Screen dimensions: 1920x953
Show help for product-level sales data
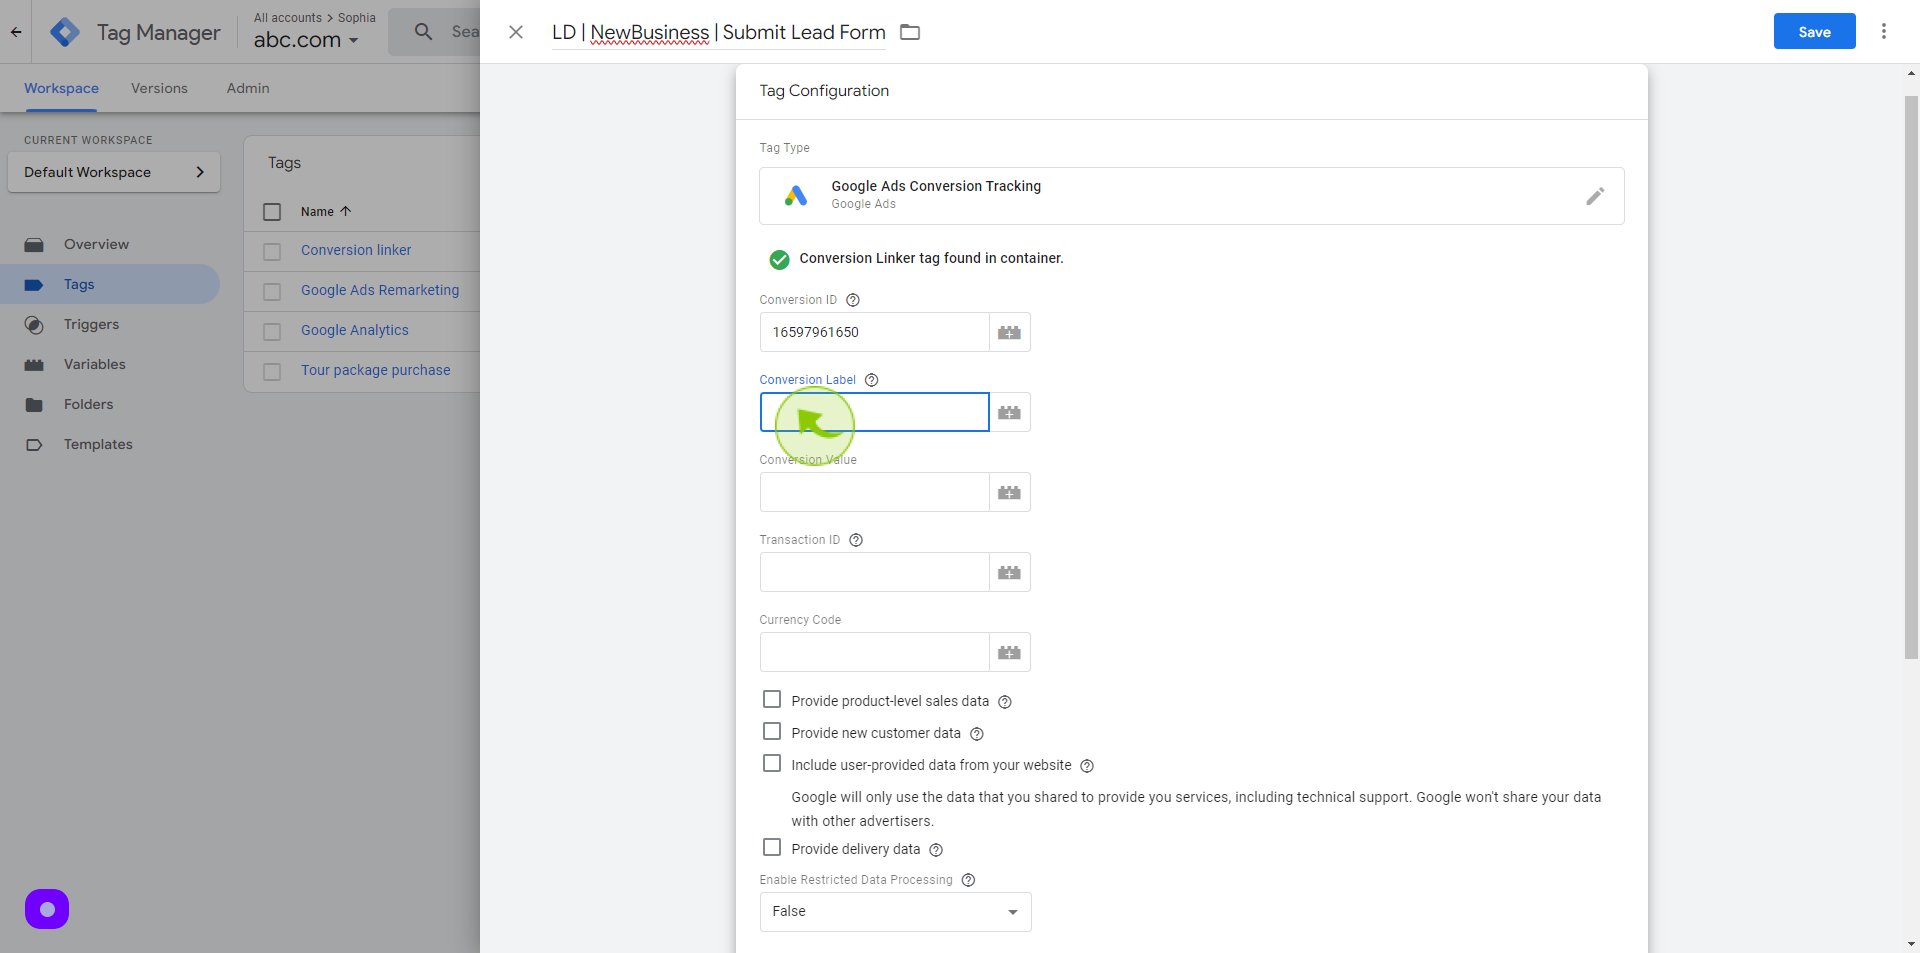point(1005,702)
